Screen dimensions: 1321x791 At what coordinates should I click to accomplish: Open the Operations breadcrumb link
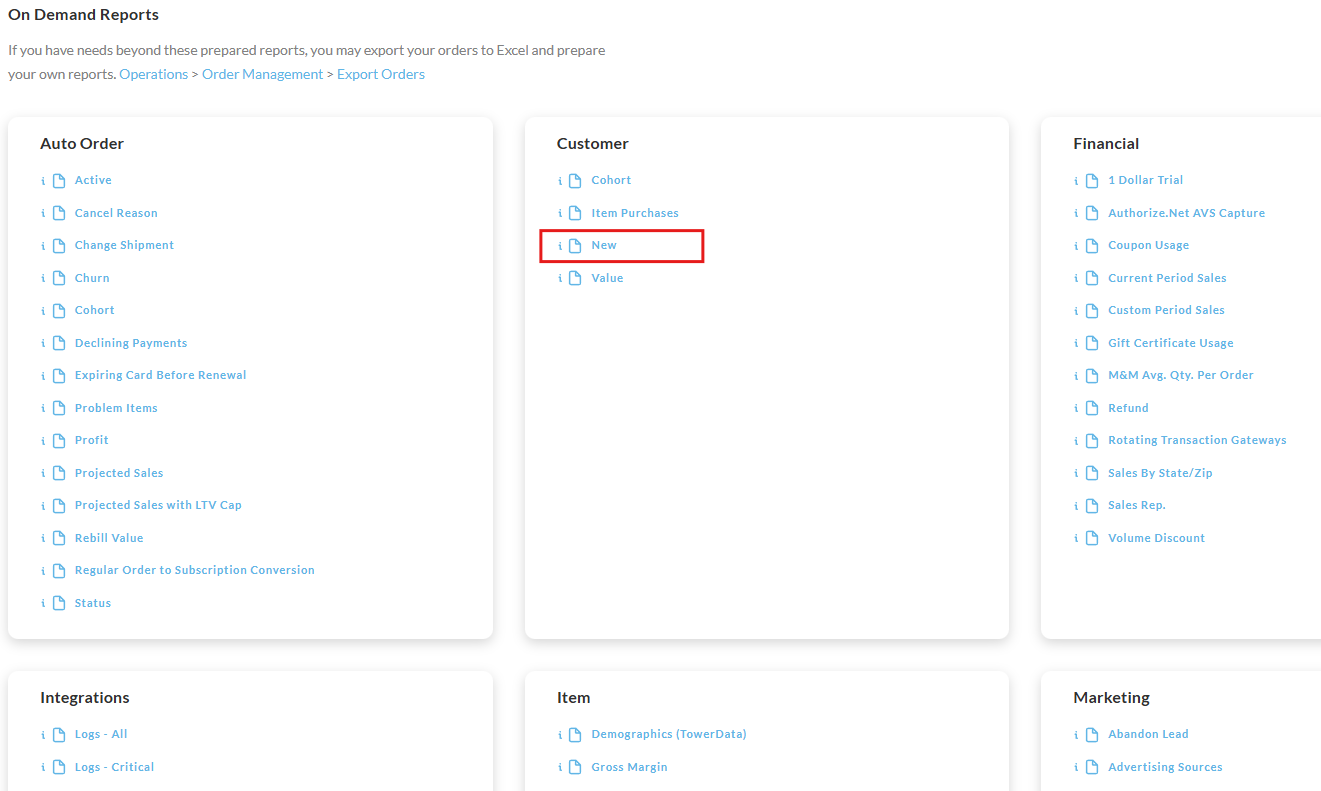(x=154, y=74)
